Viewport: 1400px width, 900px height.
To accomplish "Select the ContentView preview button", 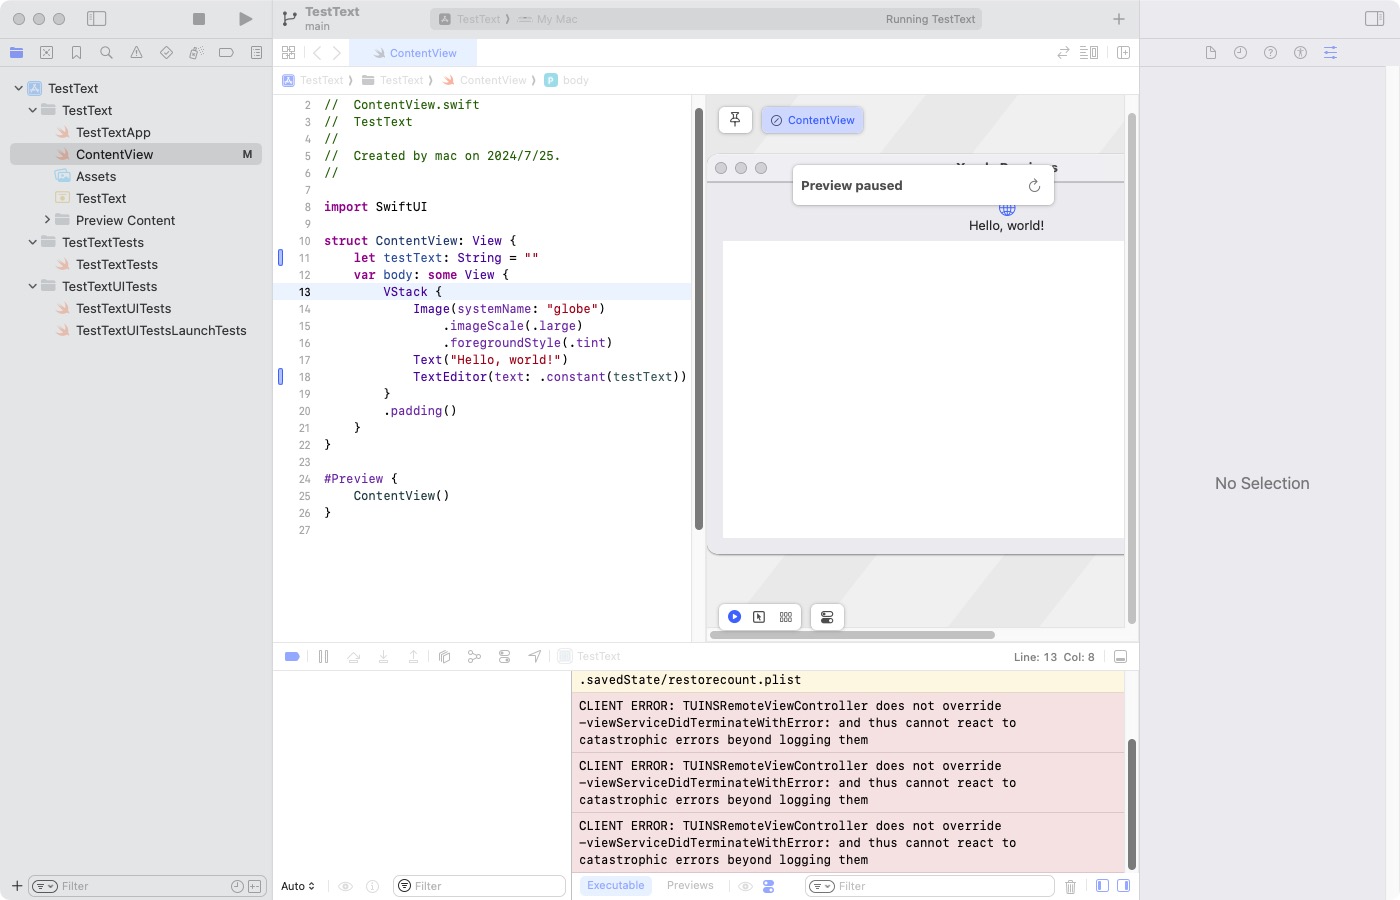I will pyautogui.click(x=812, y=120).
